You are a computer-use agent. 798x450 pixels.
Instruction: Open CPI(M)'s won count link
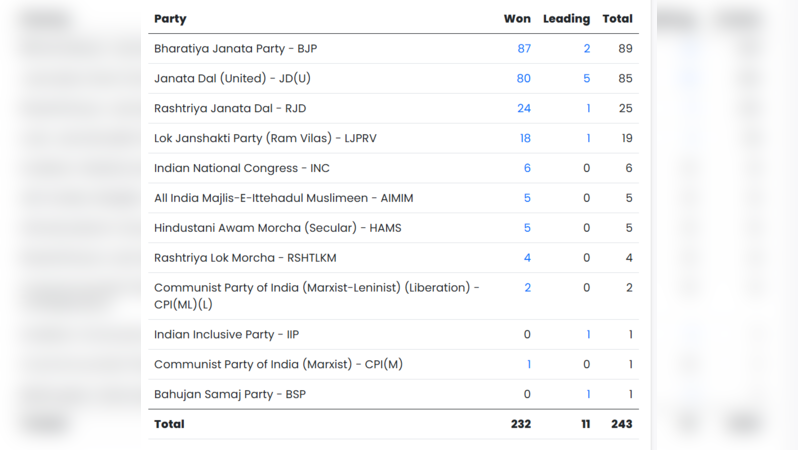(x=528, y=365)
